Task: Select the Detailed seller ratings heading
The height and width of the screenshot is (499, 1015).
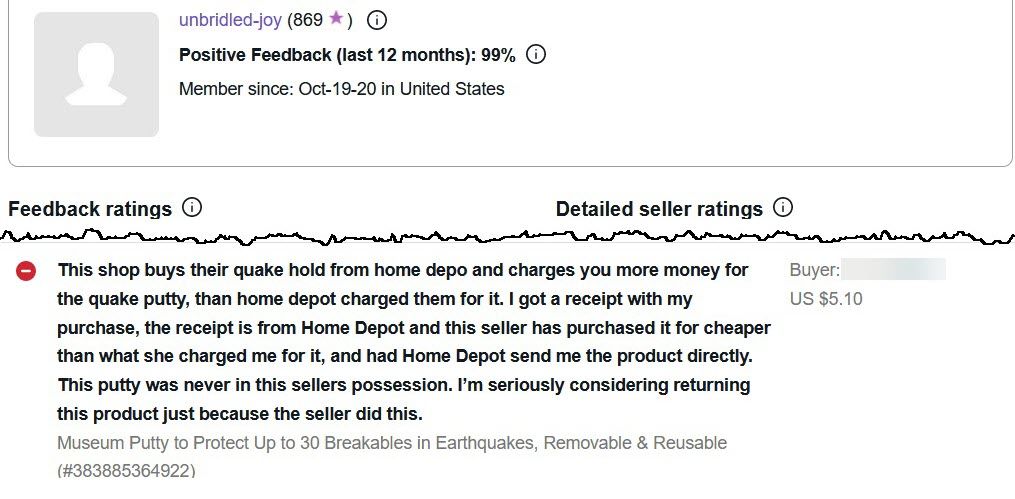Action: click(x=659, y=209)
